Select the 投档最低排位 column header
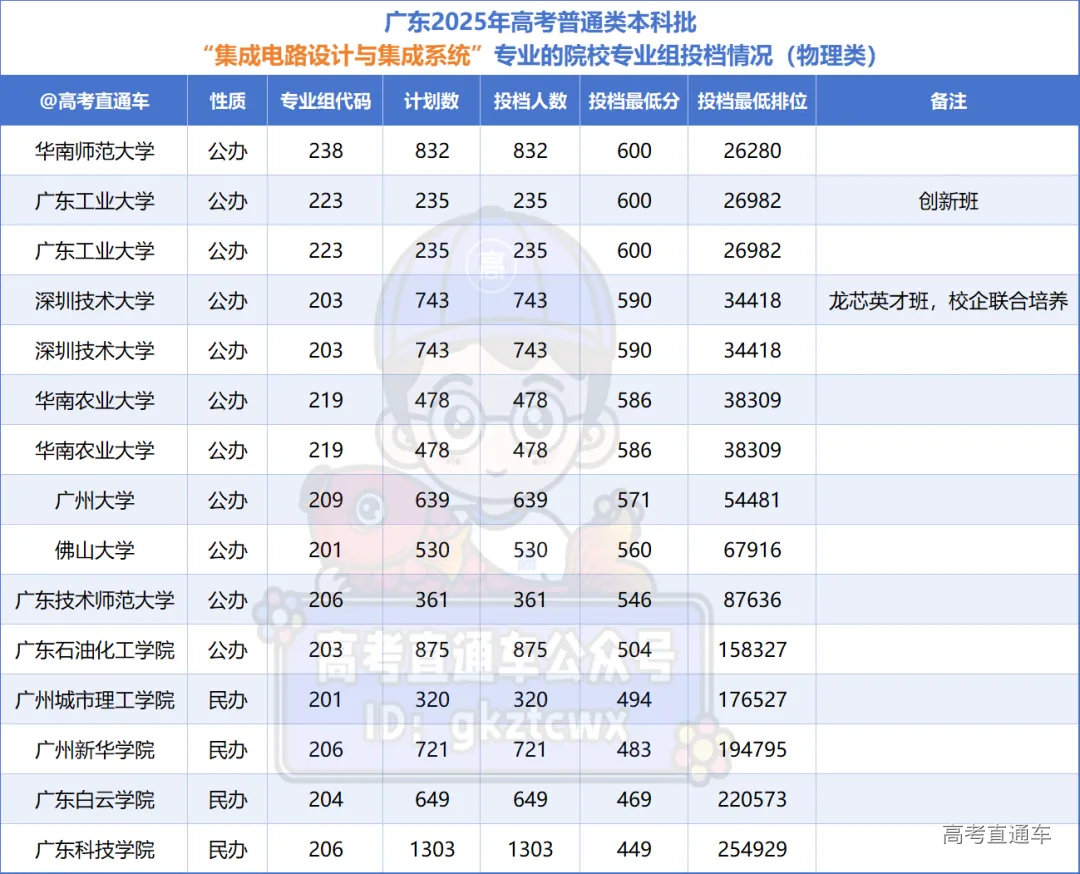The width and height of the screenshot is (1080, 874). point(752,101)
